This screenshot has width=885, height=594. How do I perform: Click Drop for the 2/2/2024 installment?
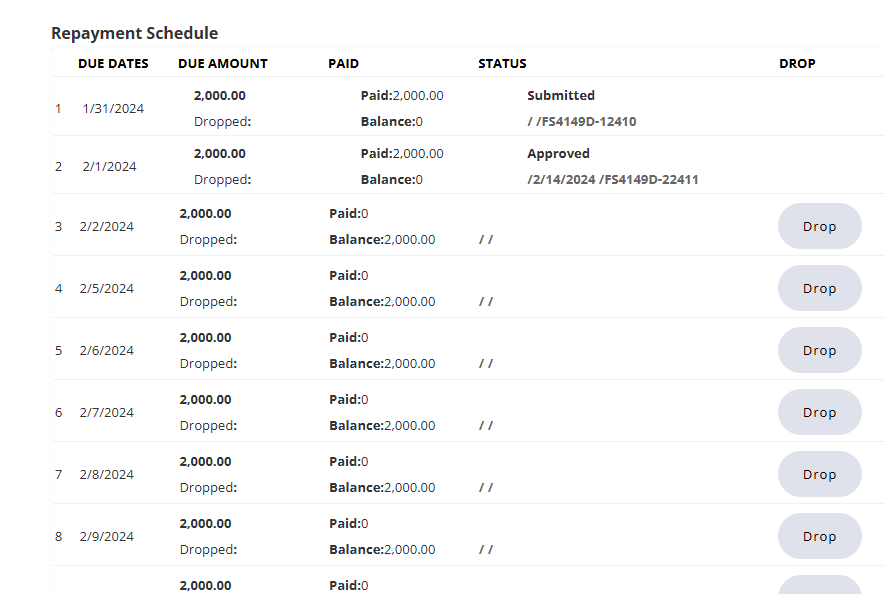click(819, 226)
